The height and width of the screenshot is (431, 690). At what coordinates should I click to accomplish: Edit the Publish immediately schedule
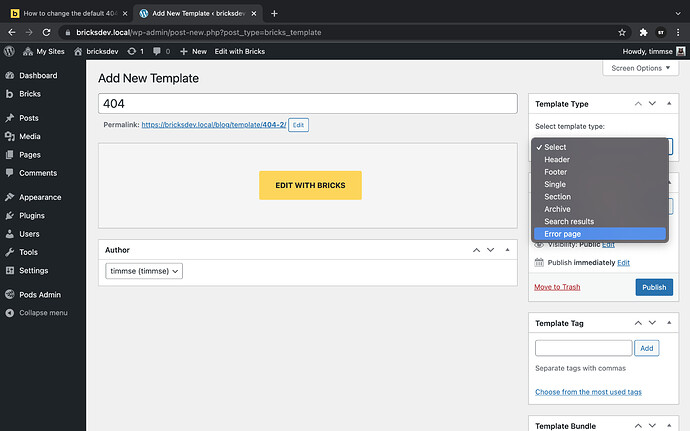pos(623,262)
